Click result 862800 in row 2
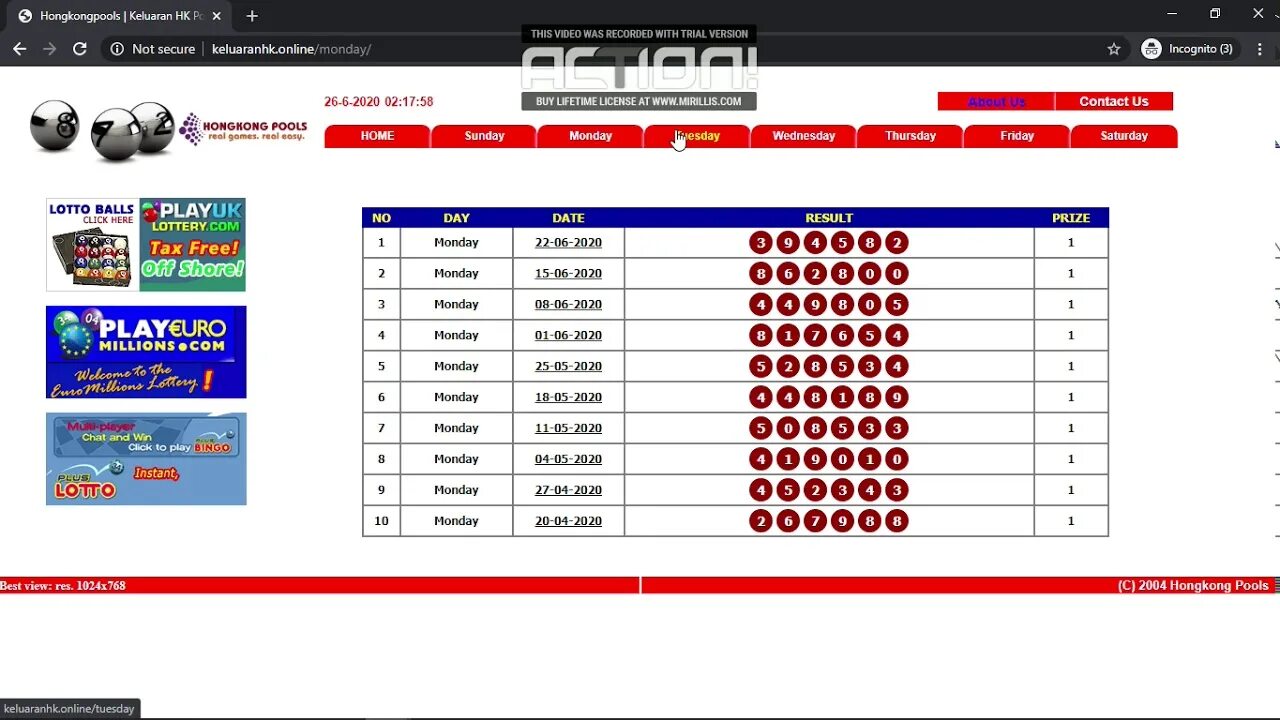Image resolution: width=1280 pixels, height=720 pixels. point(829,274)
